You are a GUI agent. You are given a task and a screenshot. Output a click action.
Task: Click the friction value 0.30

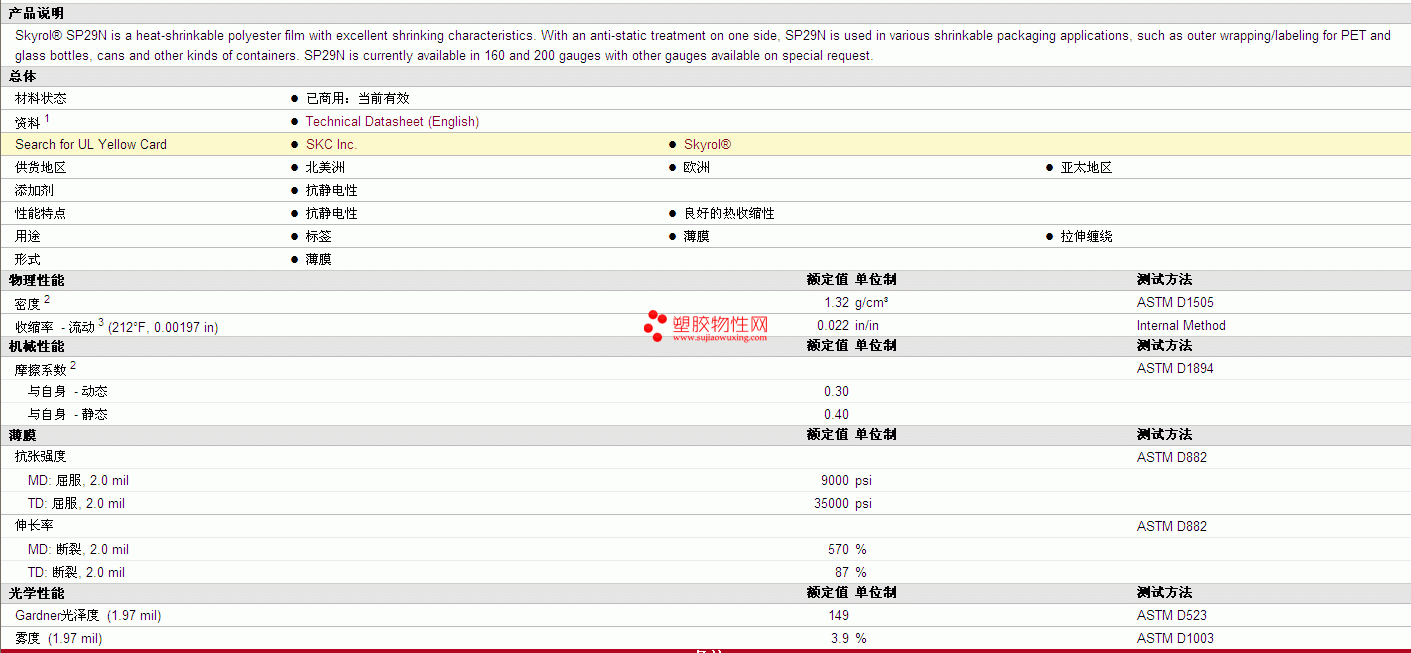[836, 392]
